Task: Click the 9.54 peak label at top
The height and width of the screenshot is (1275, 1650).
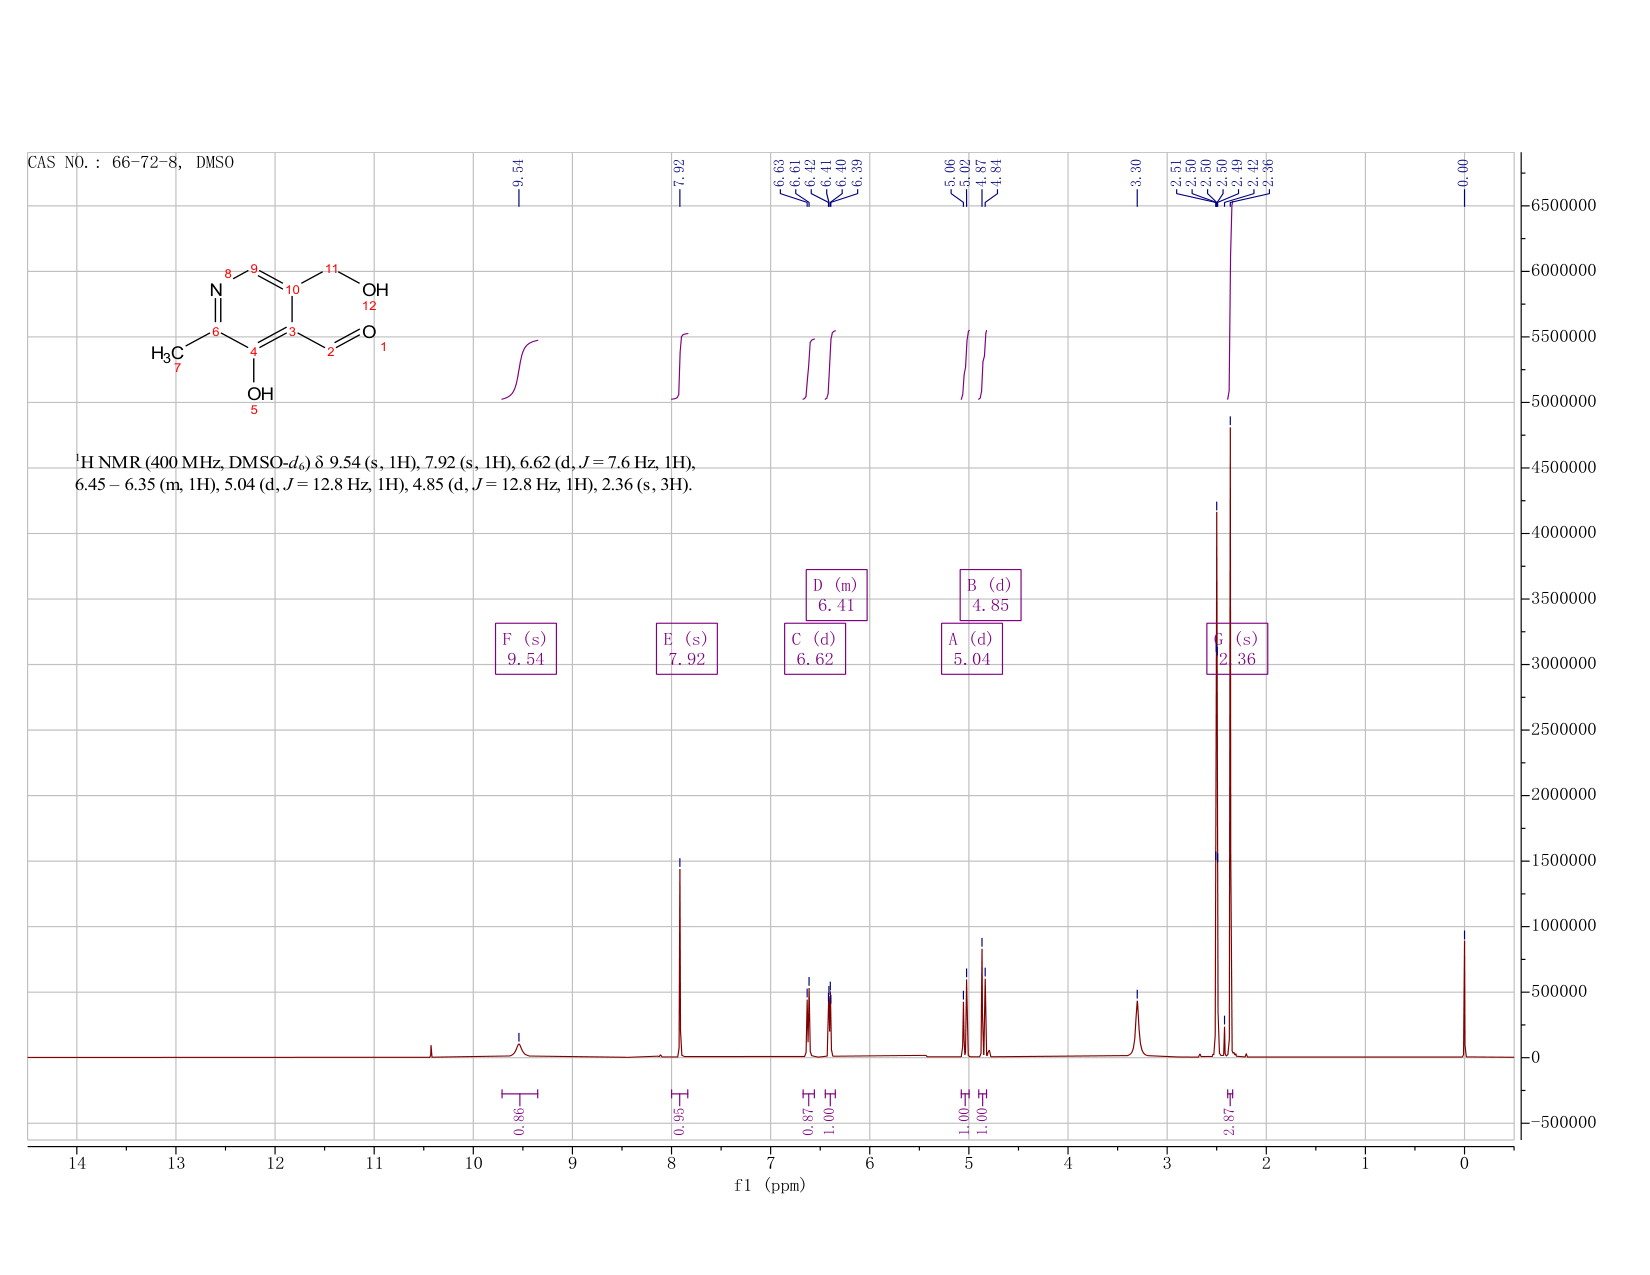Action: click(x=519, y=173)
